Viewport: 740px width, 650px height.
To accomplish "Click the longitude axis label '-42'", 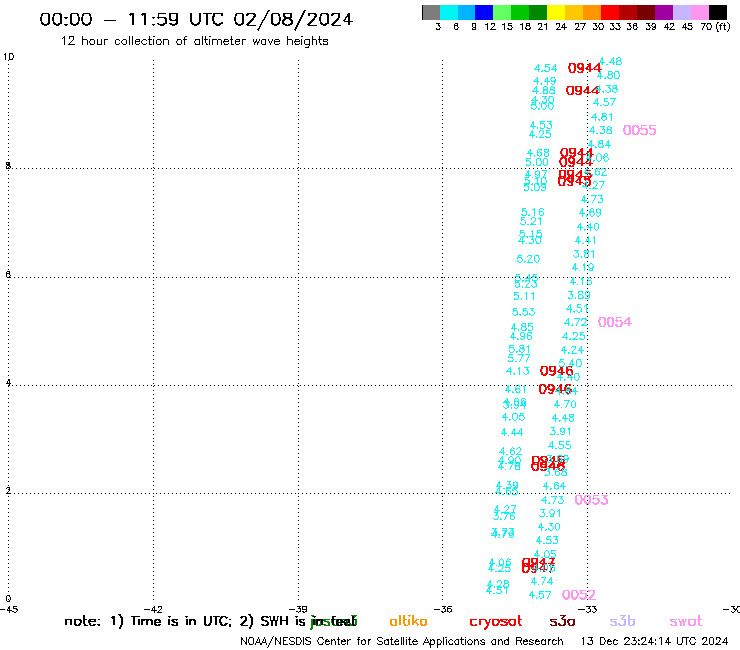I will click(153, 609).
